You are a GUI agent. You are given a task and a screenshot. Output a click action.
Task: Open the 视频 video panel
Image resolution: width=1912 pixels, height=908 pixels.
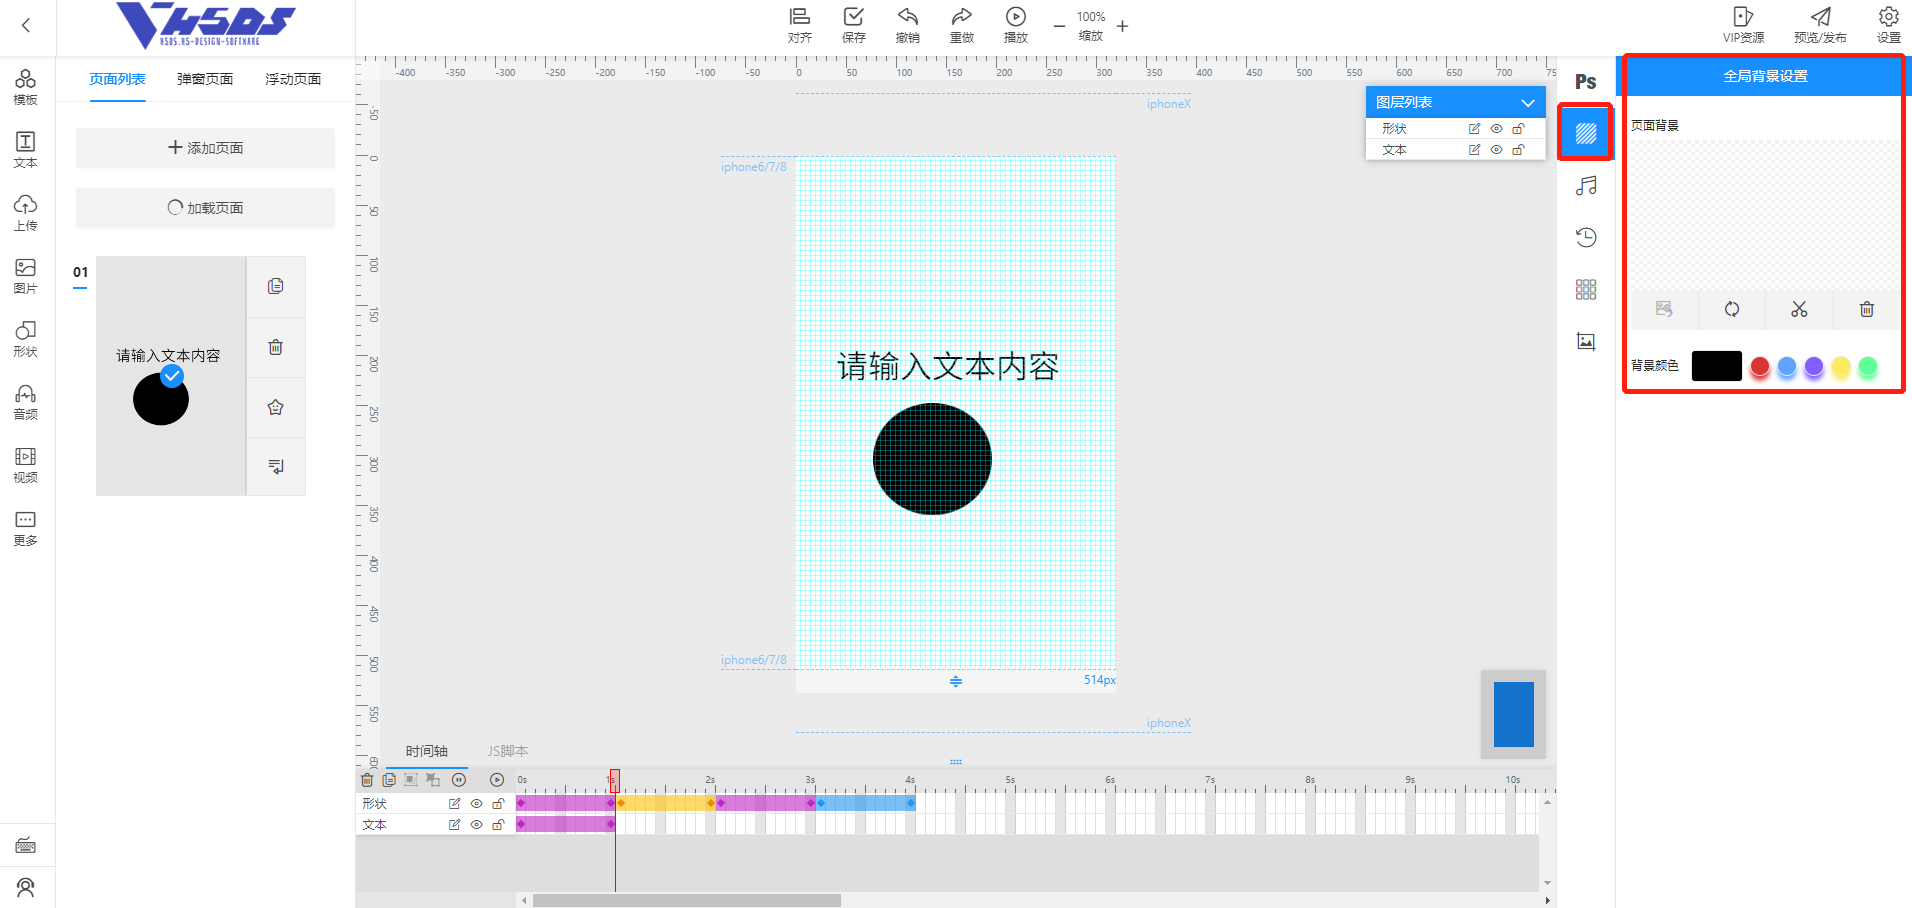[26, 464]
